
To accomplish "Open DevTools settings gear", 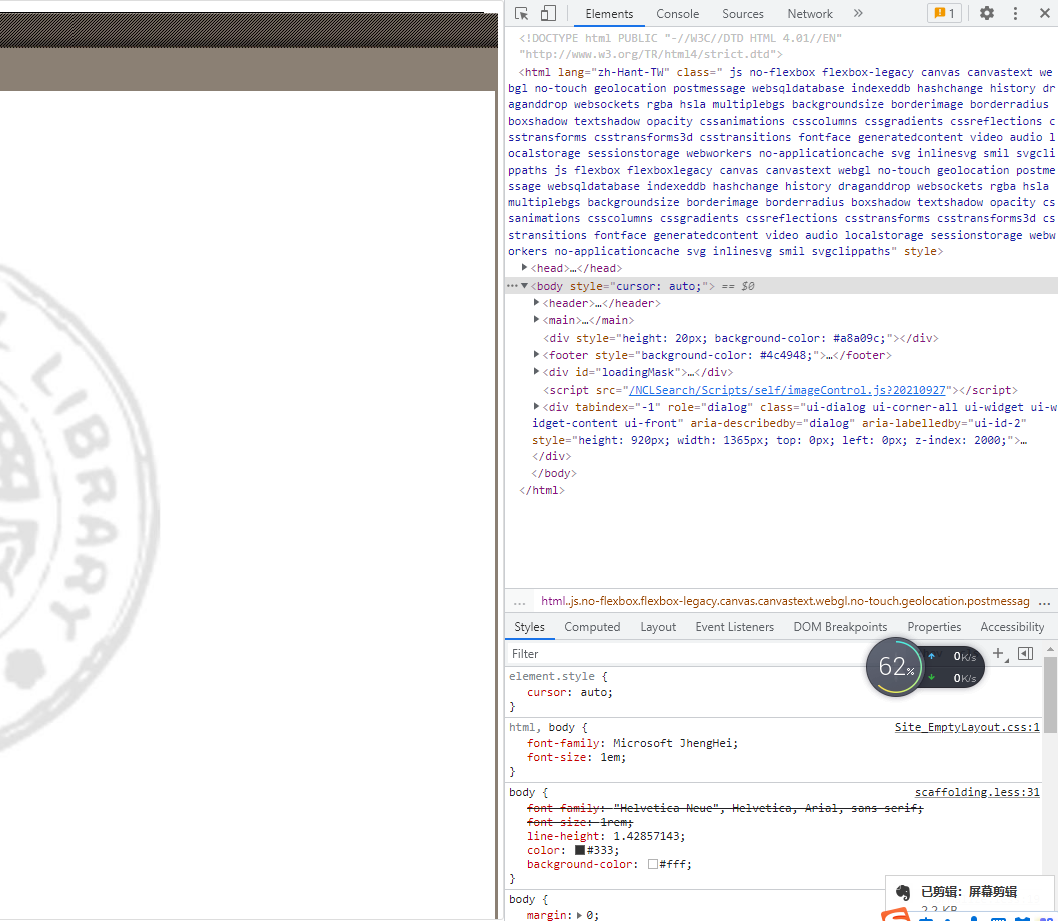I will (x=987, y=13).
